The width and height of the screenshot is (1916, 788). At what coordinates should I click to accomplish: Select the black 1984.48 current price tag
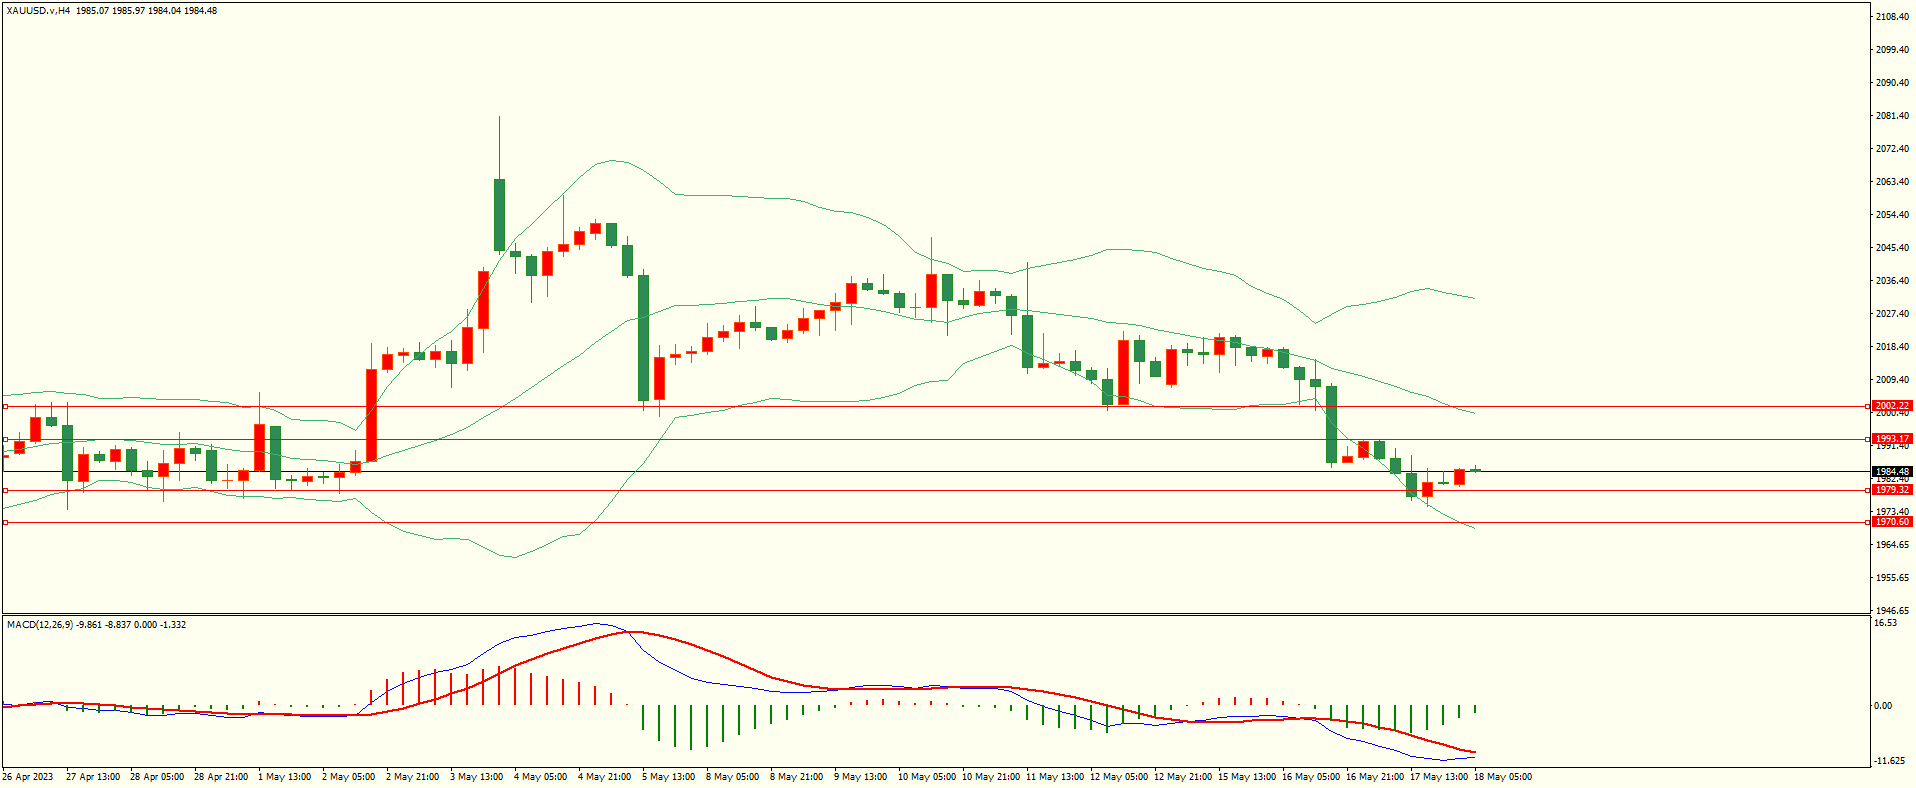tap(1892, 472)
